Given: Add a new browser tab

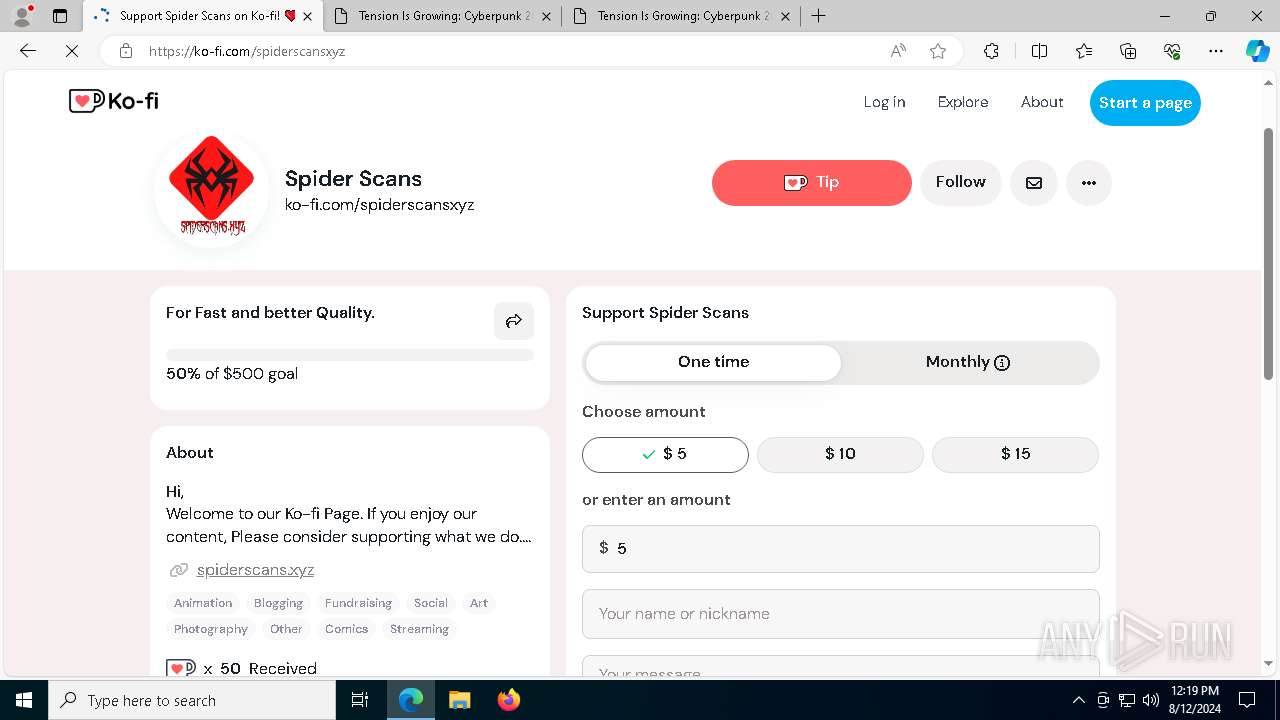Looking at the screenshot, I should click(x=818, y=16).
